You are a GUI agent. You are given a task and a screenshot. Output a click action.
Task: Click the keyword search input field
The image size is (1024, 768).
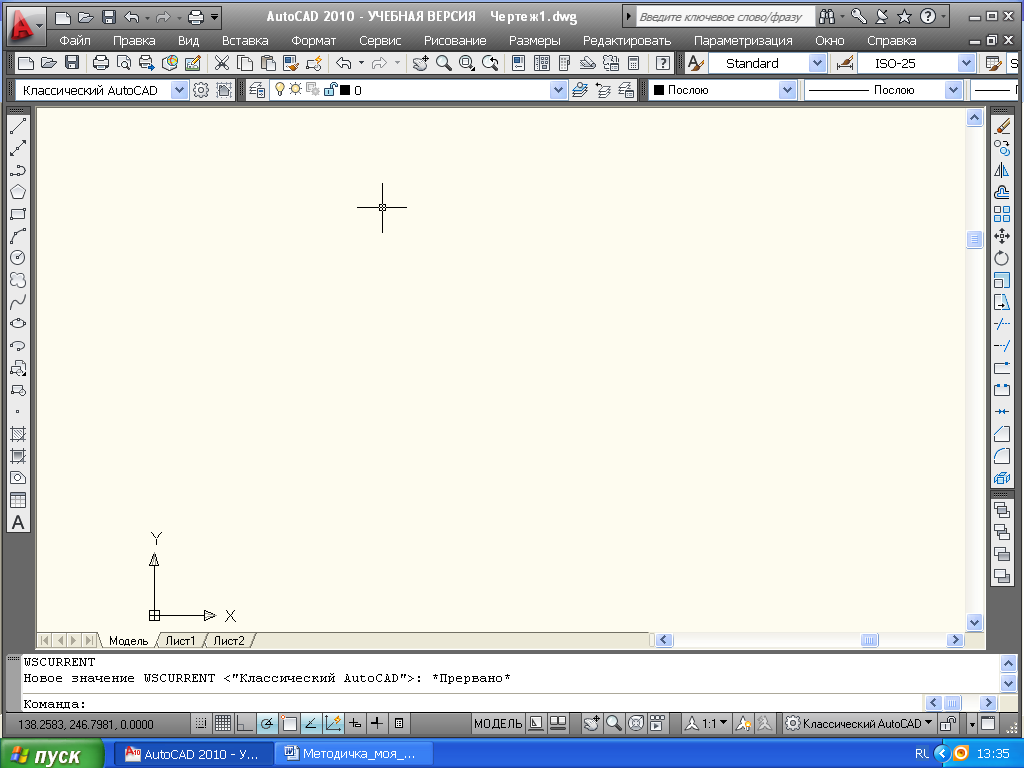pos(725,17)
